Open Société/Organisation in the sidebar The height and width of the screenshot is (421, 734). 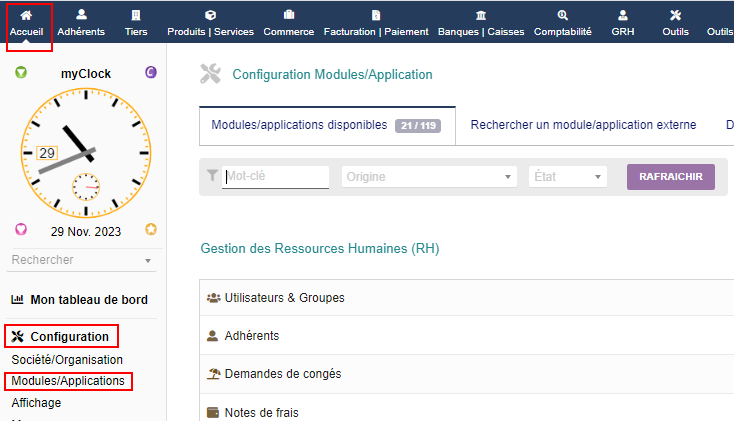click(67, 359)
